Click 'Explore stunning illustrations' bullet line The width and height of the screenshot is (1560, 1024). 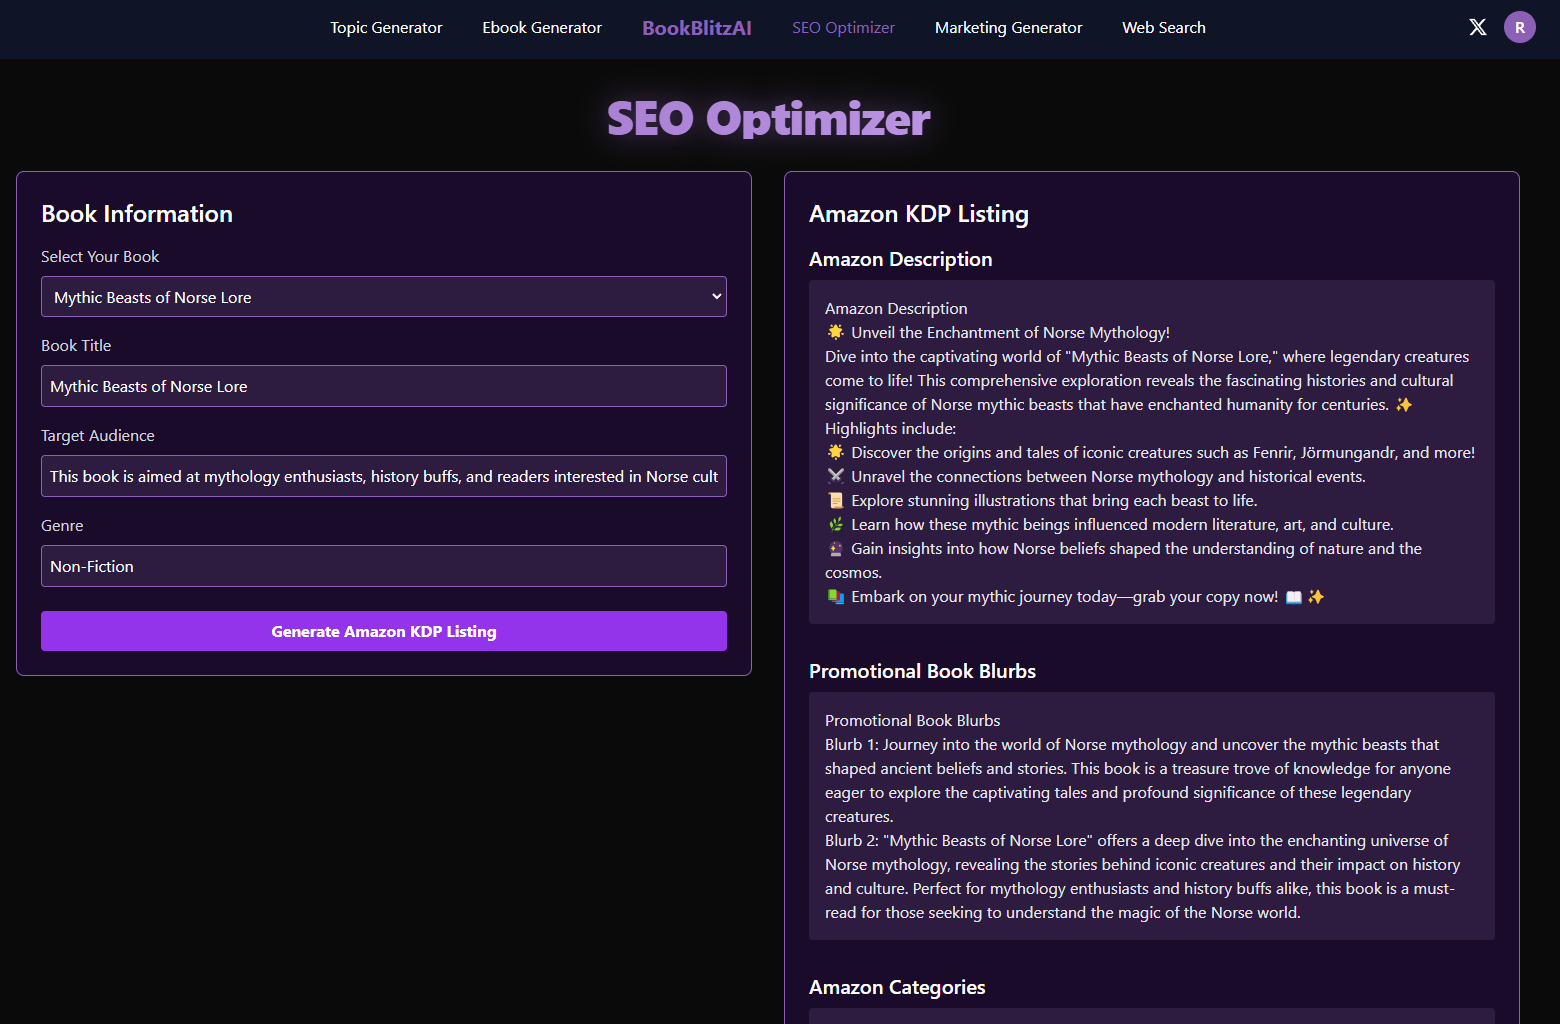[x=1042, y=501]
